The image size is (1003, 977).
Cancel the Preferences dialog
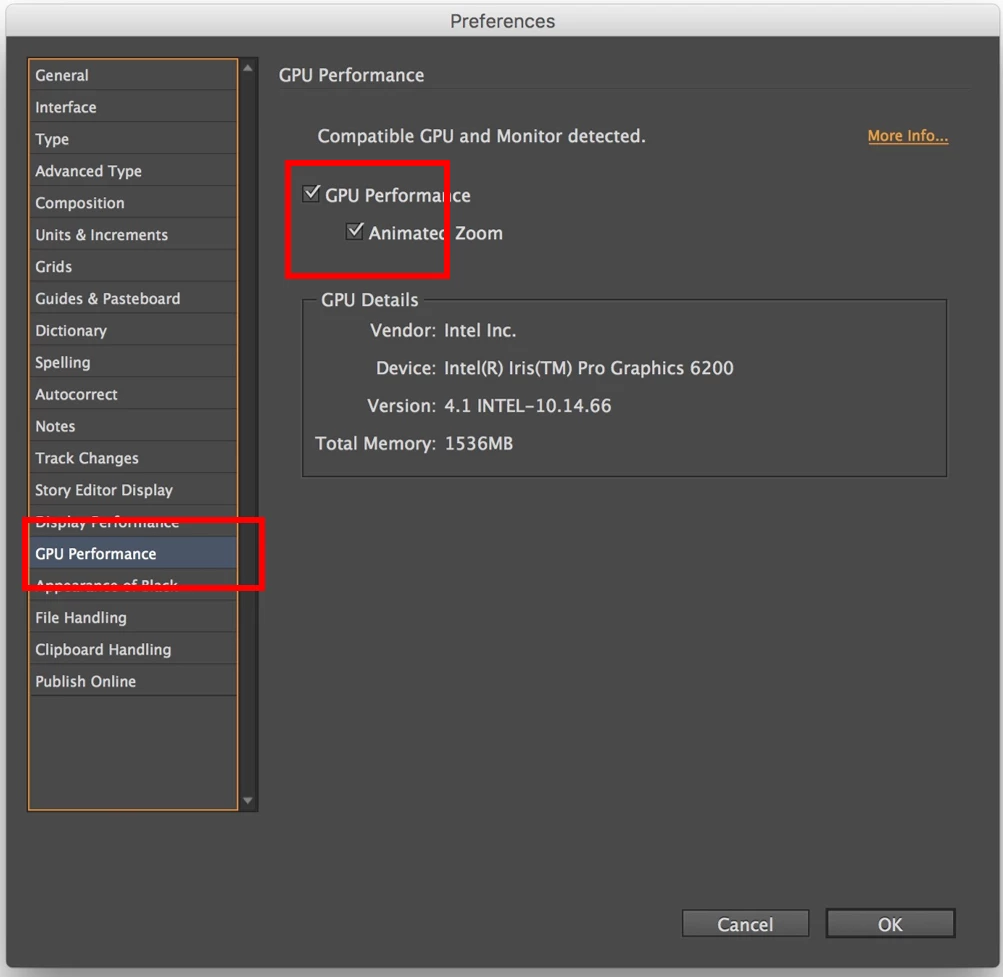point(745,924)
